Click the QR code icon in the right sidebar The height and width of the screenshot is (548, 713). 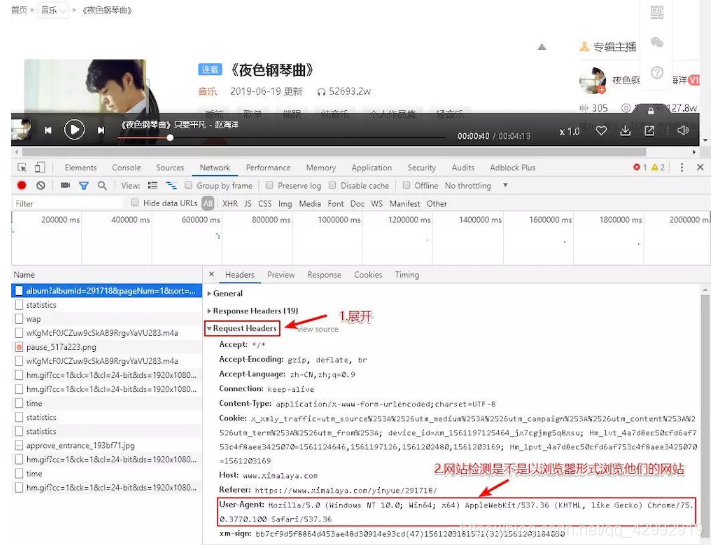[x=657, y=12]
